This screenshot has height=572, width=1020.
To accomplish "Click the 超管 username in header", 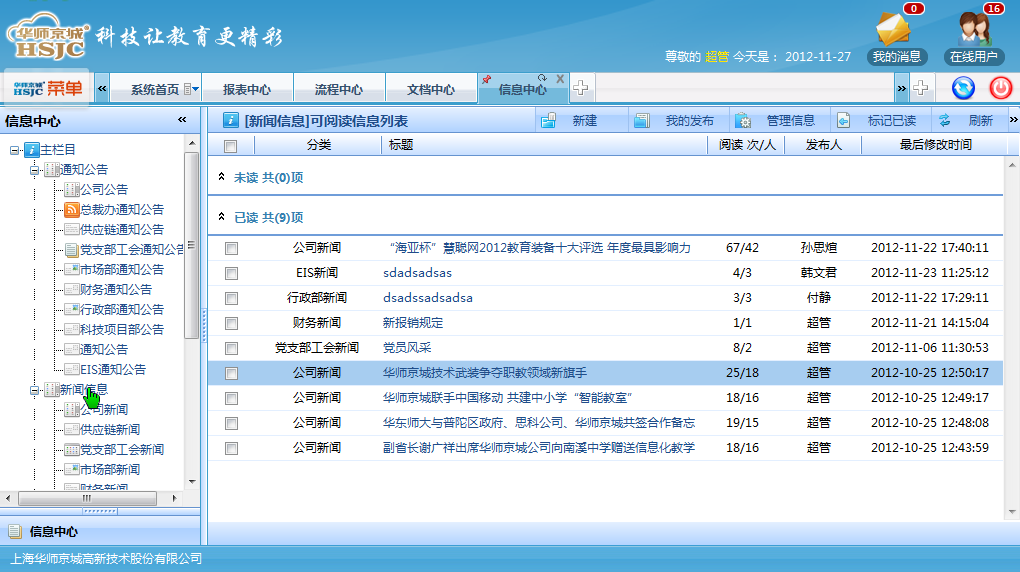I will pos(717,57).
